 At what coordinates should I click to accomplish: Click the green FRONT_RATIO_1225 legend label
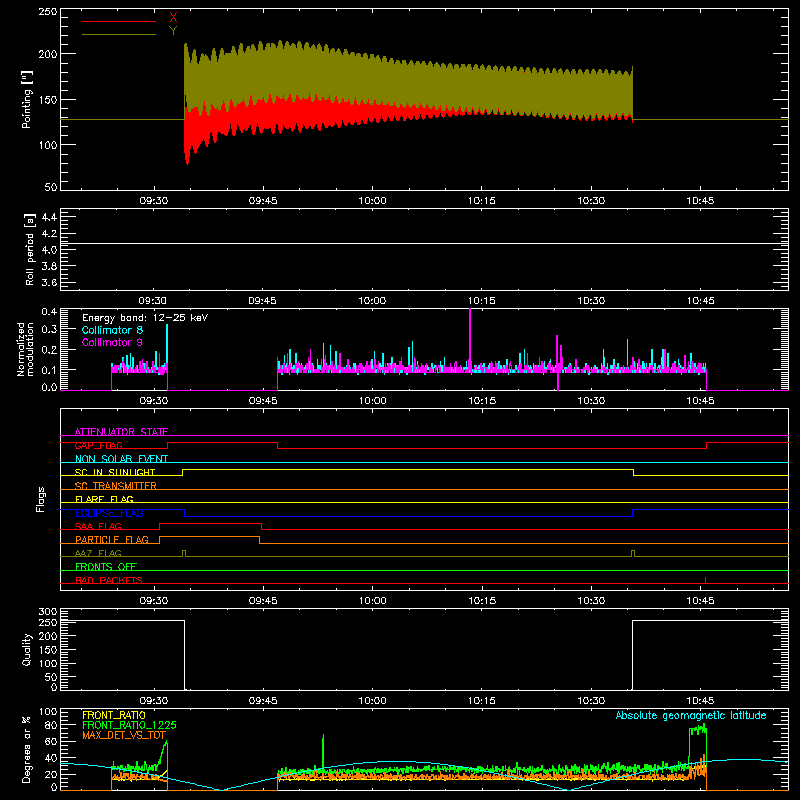pos(129,725)
